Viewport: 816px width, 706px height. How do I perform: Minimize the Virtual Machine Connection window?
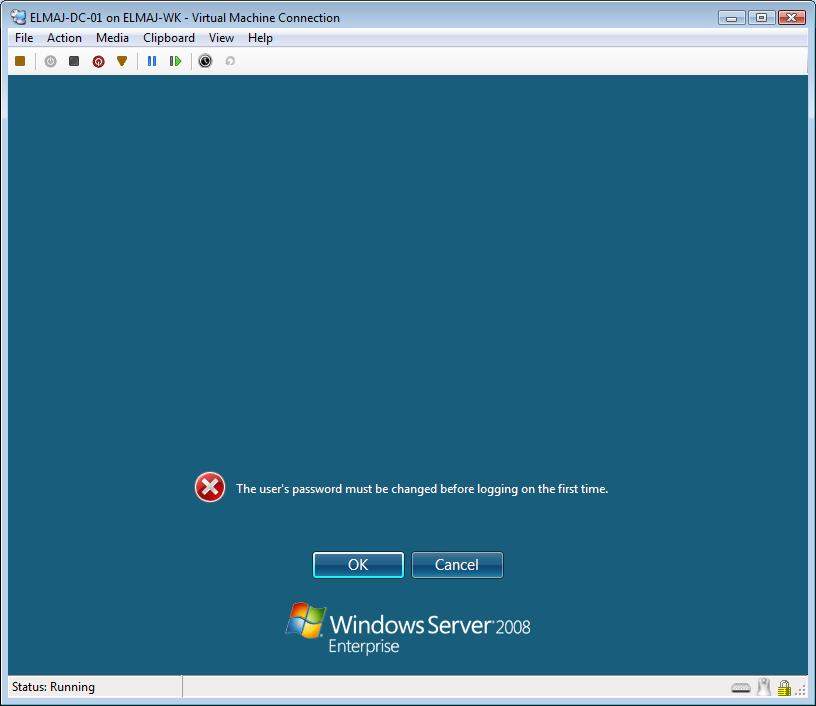(732, 18)
